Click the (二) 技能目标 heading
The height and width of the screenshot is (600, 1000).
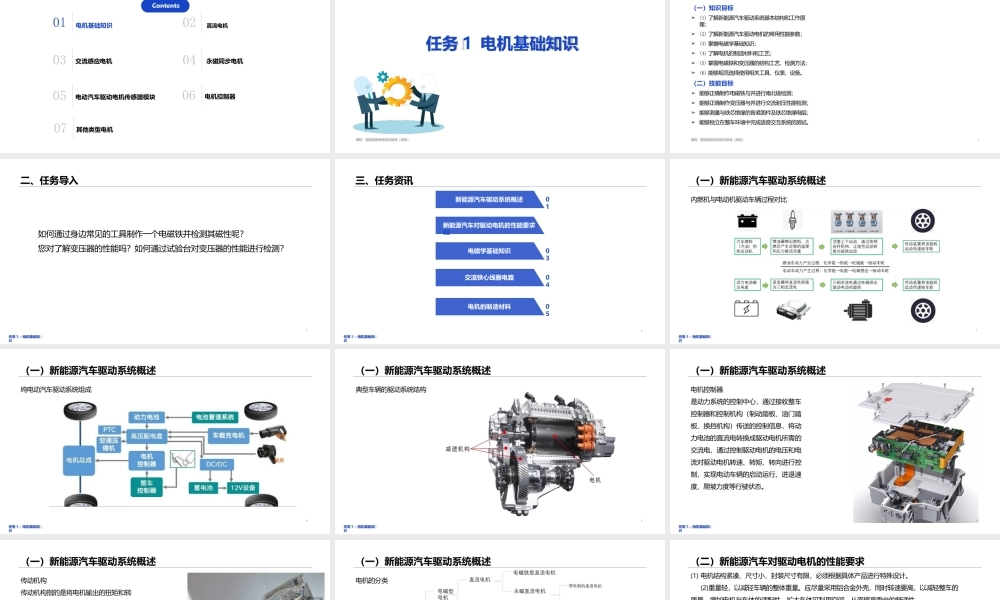point(713,83)
